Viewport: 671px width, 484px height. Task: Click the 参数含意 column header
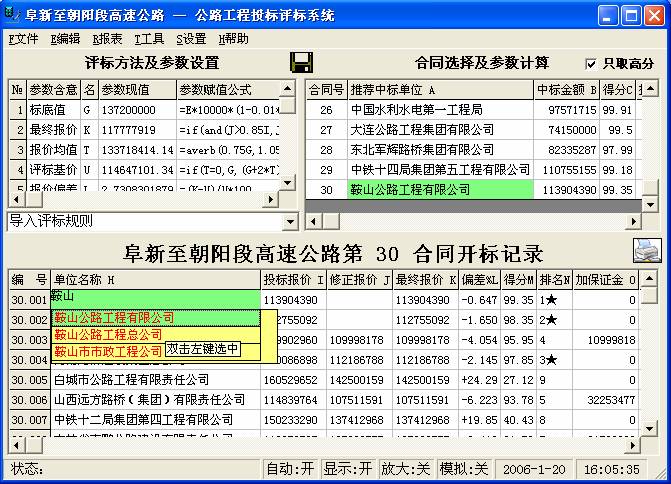pos(53,90)
